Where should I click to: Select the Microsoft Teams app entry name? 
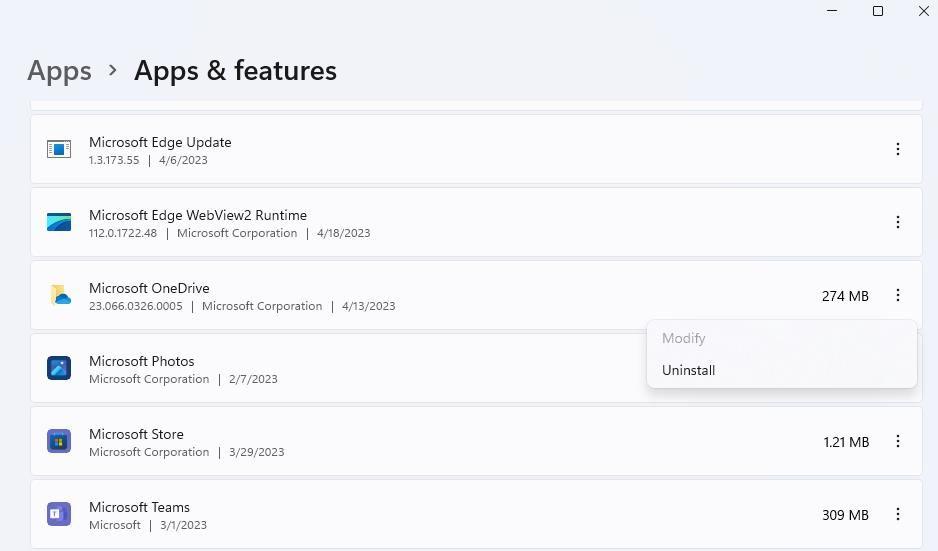(139, 507)
